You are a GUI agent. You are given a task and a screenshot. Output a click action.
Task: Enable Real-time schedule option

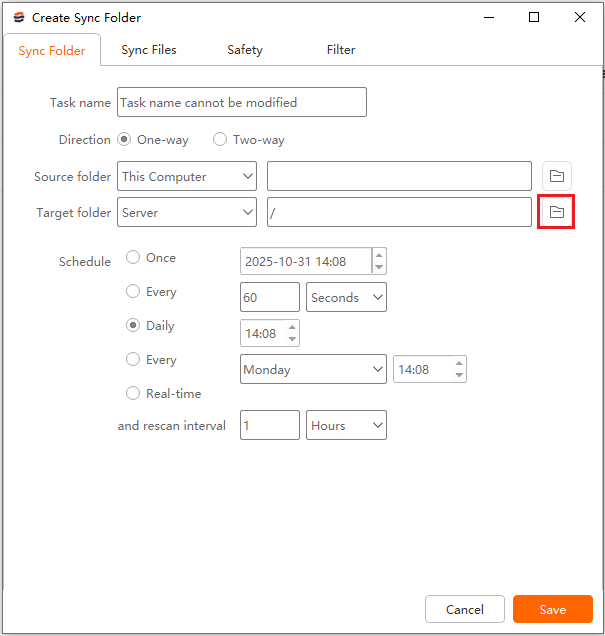(133, 394)
